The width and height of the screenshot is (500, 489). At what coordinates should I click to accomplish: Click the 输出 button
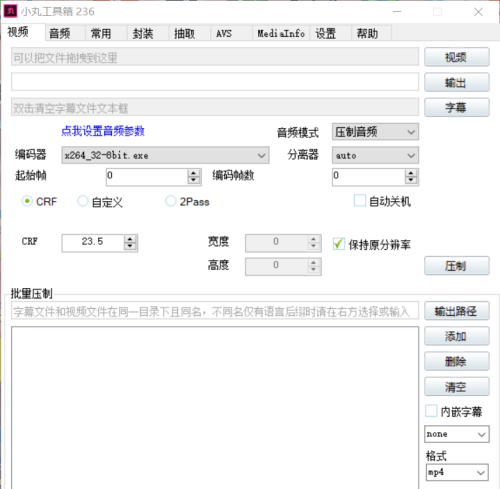pos(457,82)
